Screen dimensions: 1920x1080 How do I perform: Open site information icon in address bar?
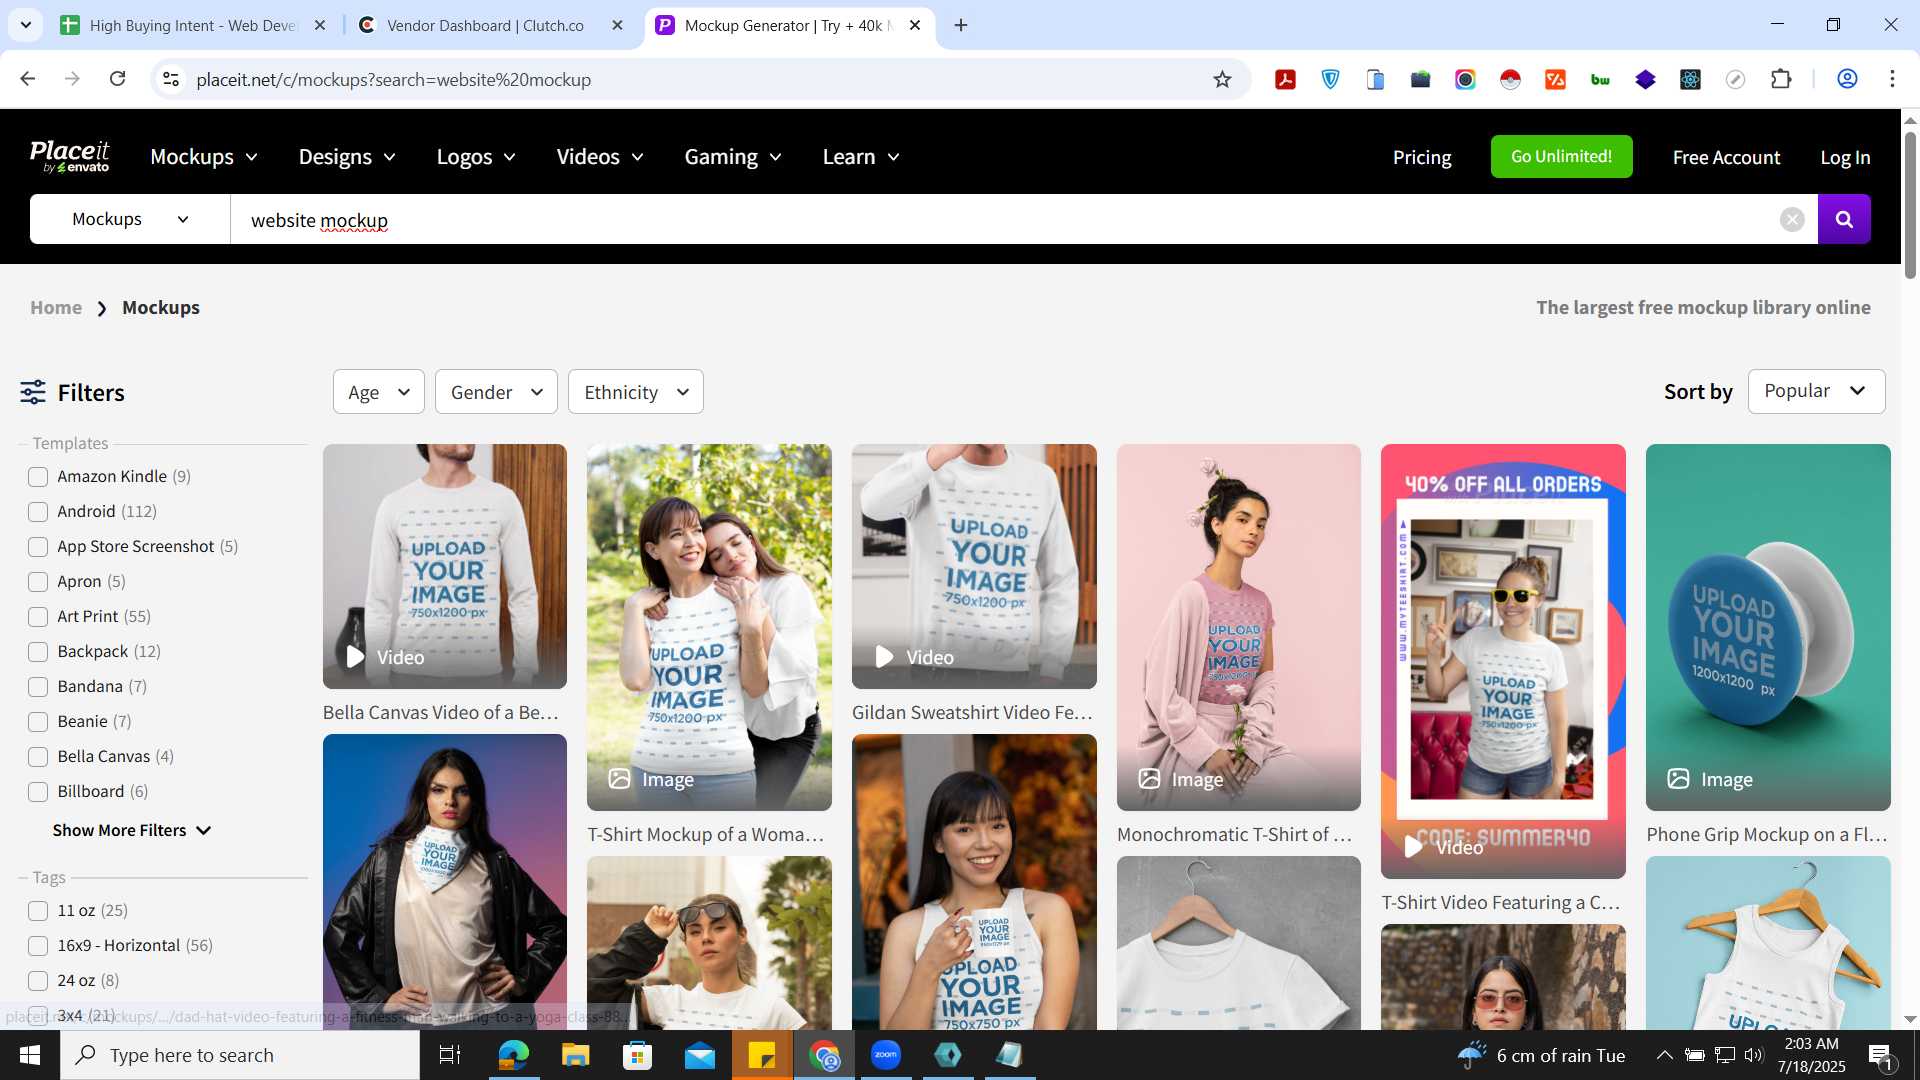[x=171, y=79]
